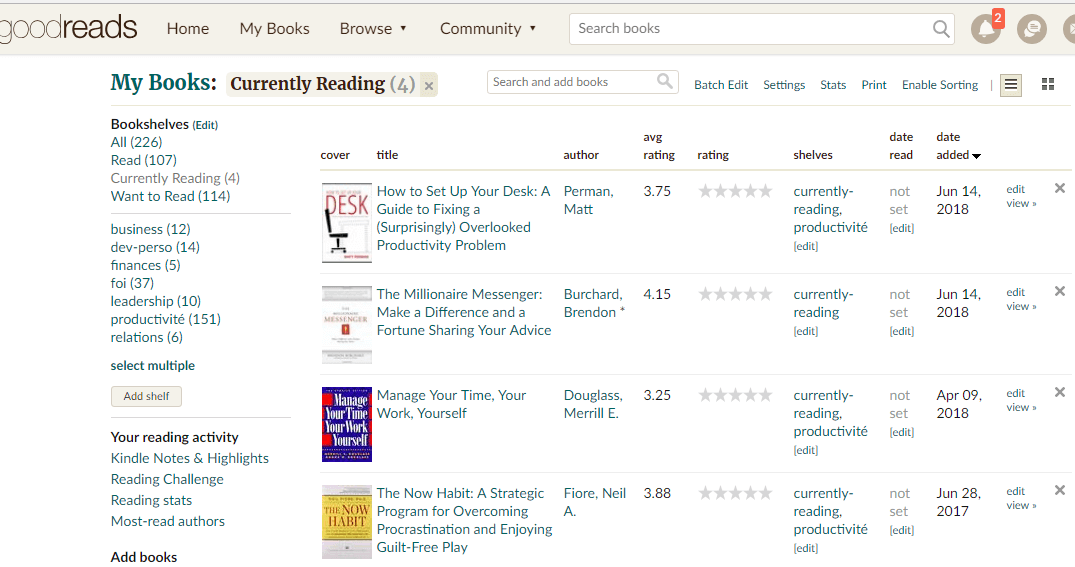Image resolution: width=1075 pixels, height=567 pixels.
Task: Edit shelves for The Millionaire Messenger
Action: pos(806,331)
